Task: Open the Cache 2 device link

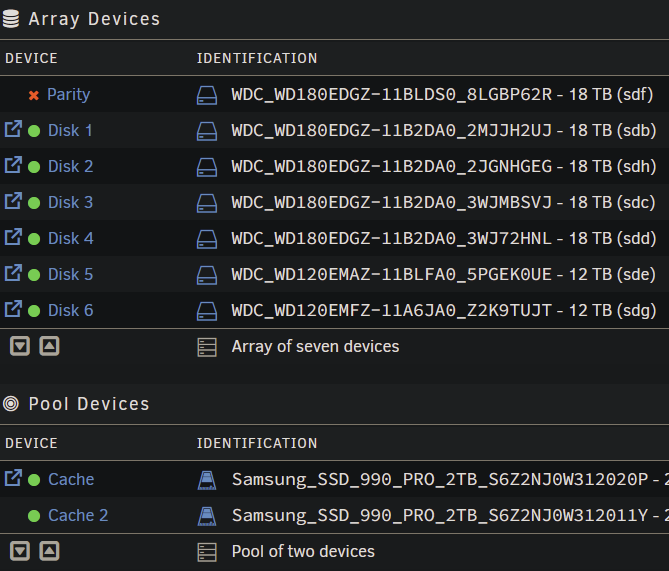Action: [x=78, y=516]
